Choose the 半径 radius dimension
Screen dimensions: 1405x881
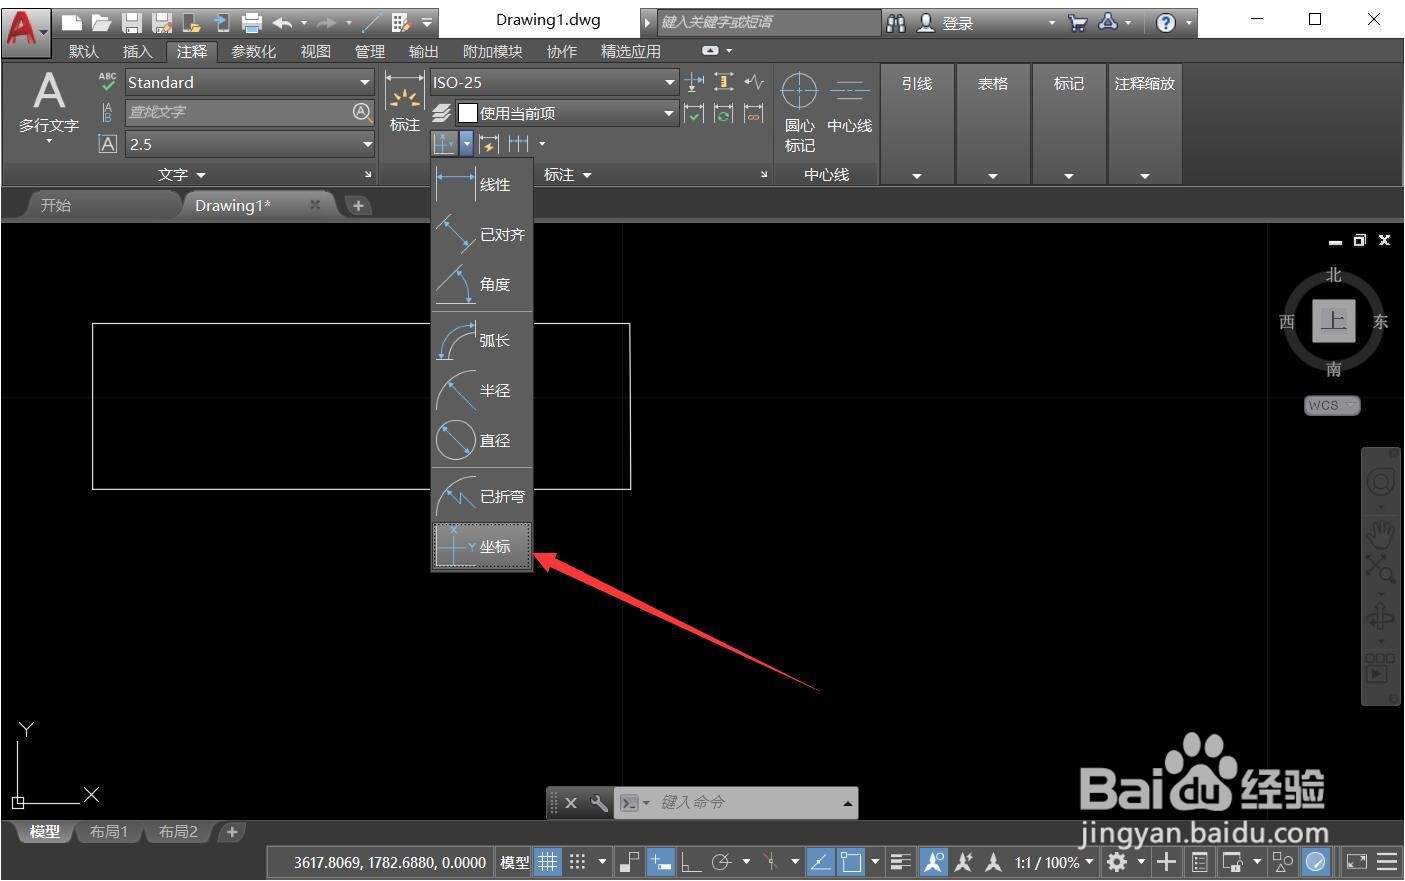point(481,391)
